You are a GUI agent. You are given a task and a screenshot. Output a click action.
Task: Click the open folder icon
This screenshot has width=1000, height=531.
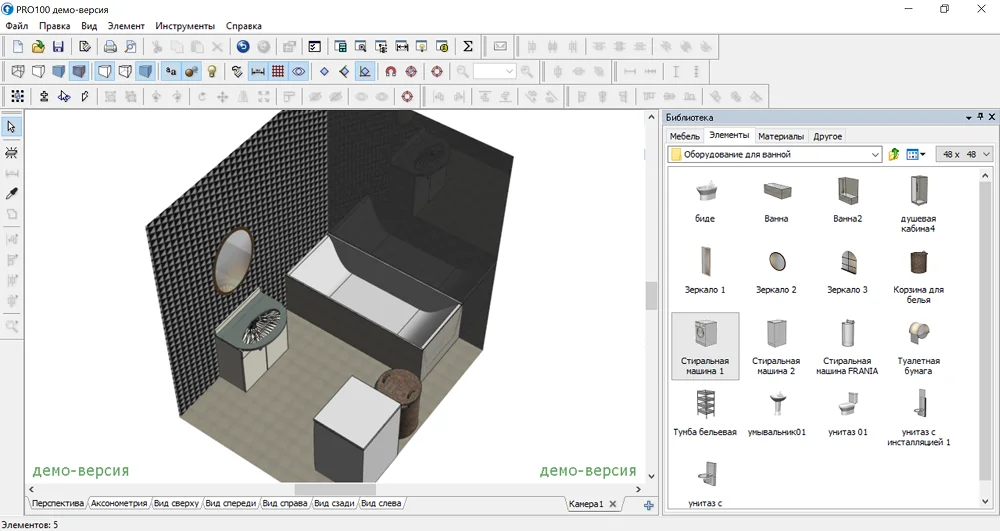(x=38, y=47)
